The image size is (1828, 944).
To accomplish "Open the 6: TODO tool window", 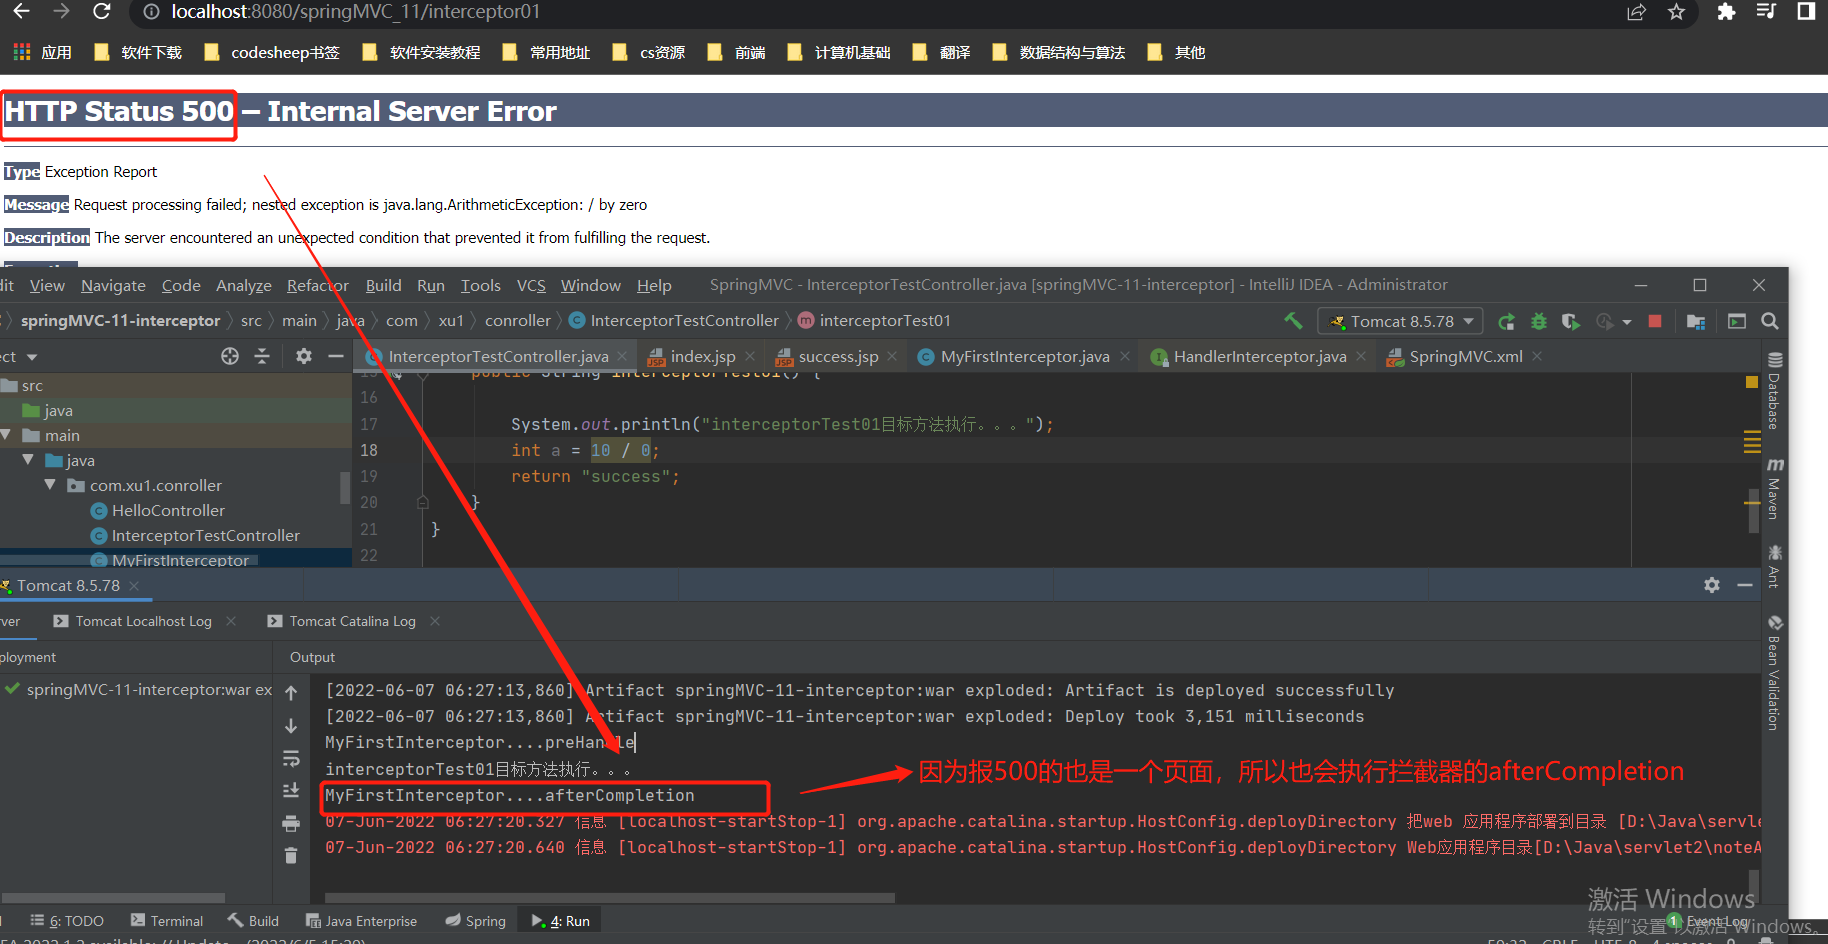I will tap(67, 921).
